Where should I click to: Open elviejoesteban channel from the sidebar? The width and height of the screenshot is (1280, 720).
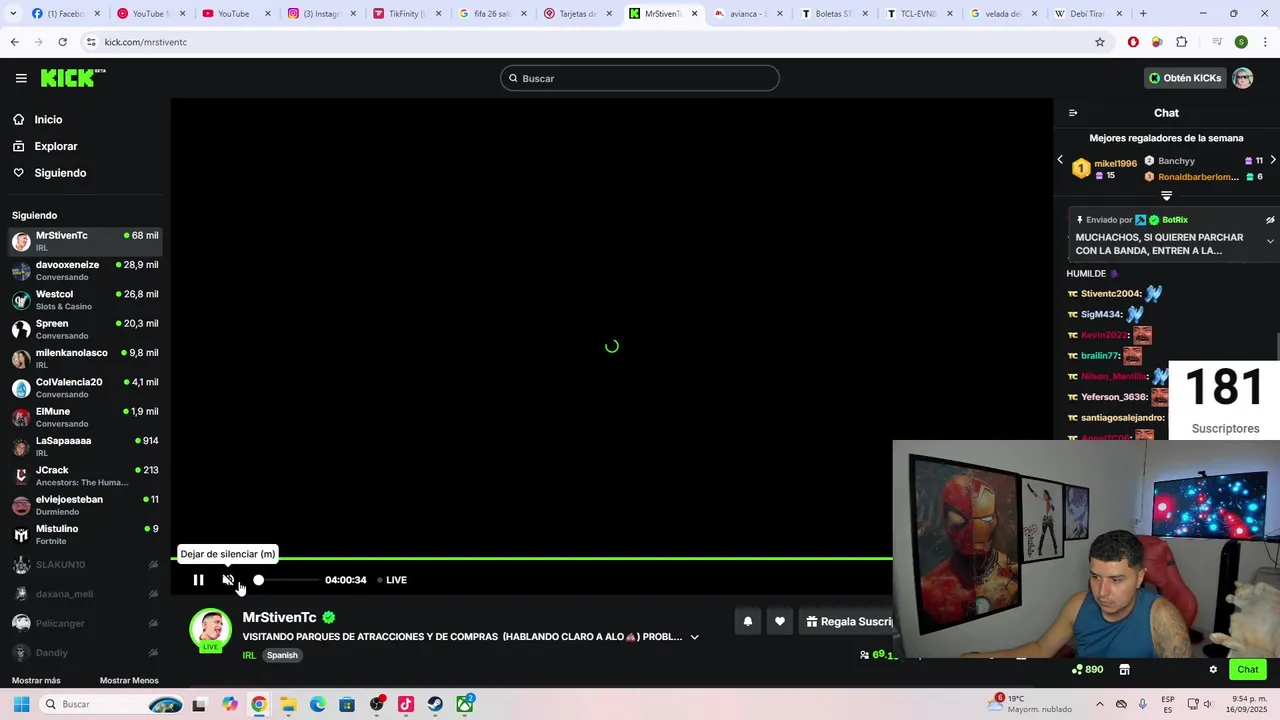click(x=85, y=505)
